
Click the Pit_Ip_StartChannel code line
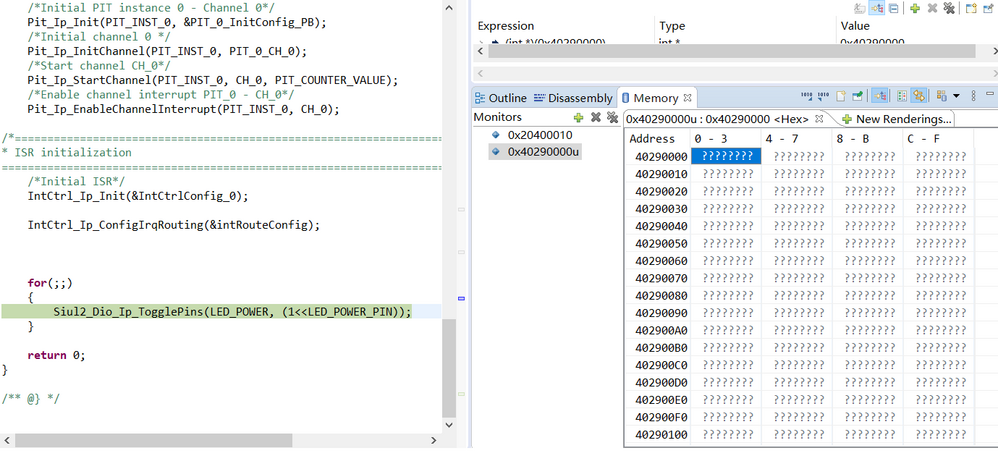(213, 80)
